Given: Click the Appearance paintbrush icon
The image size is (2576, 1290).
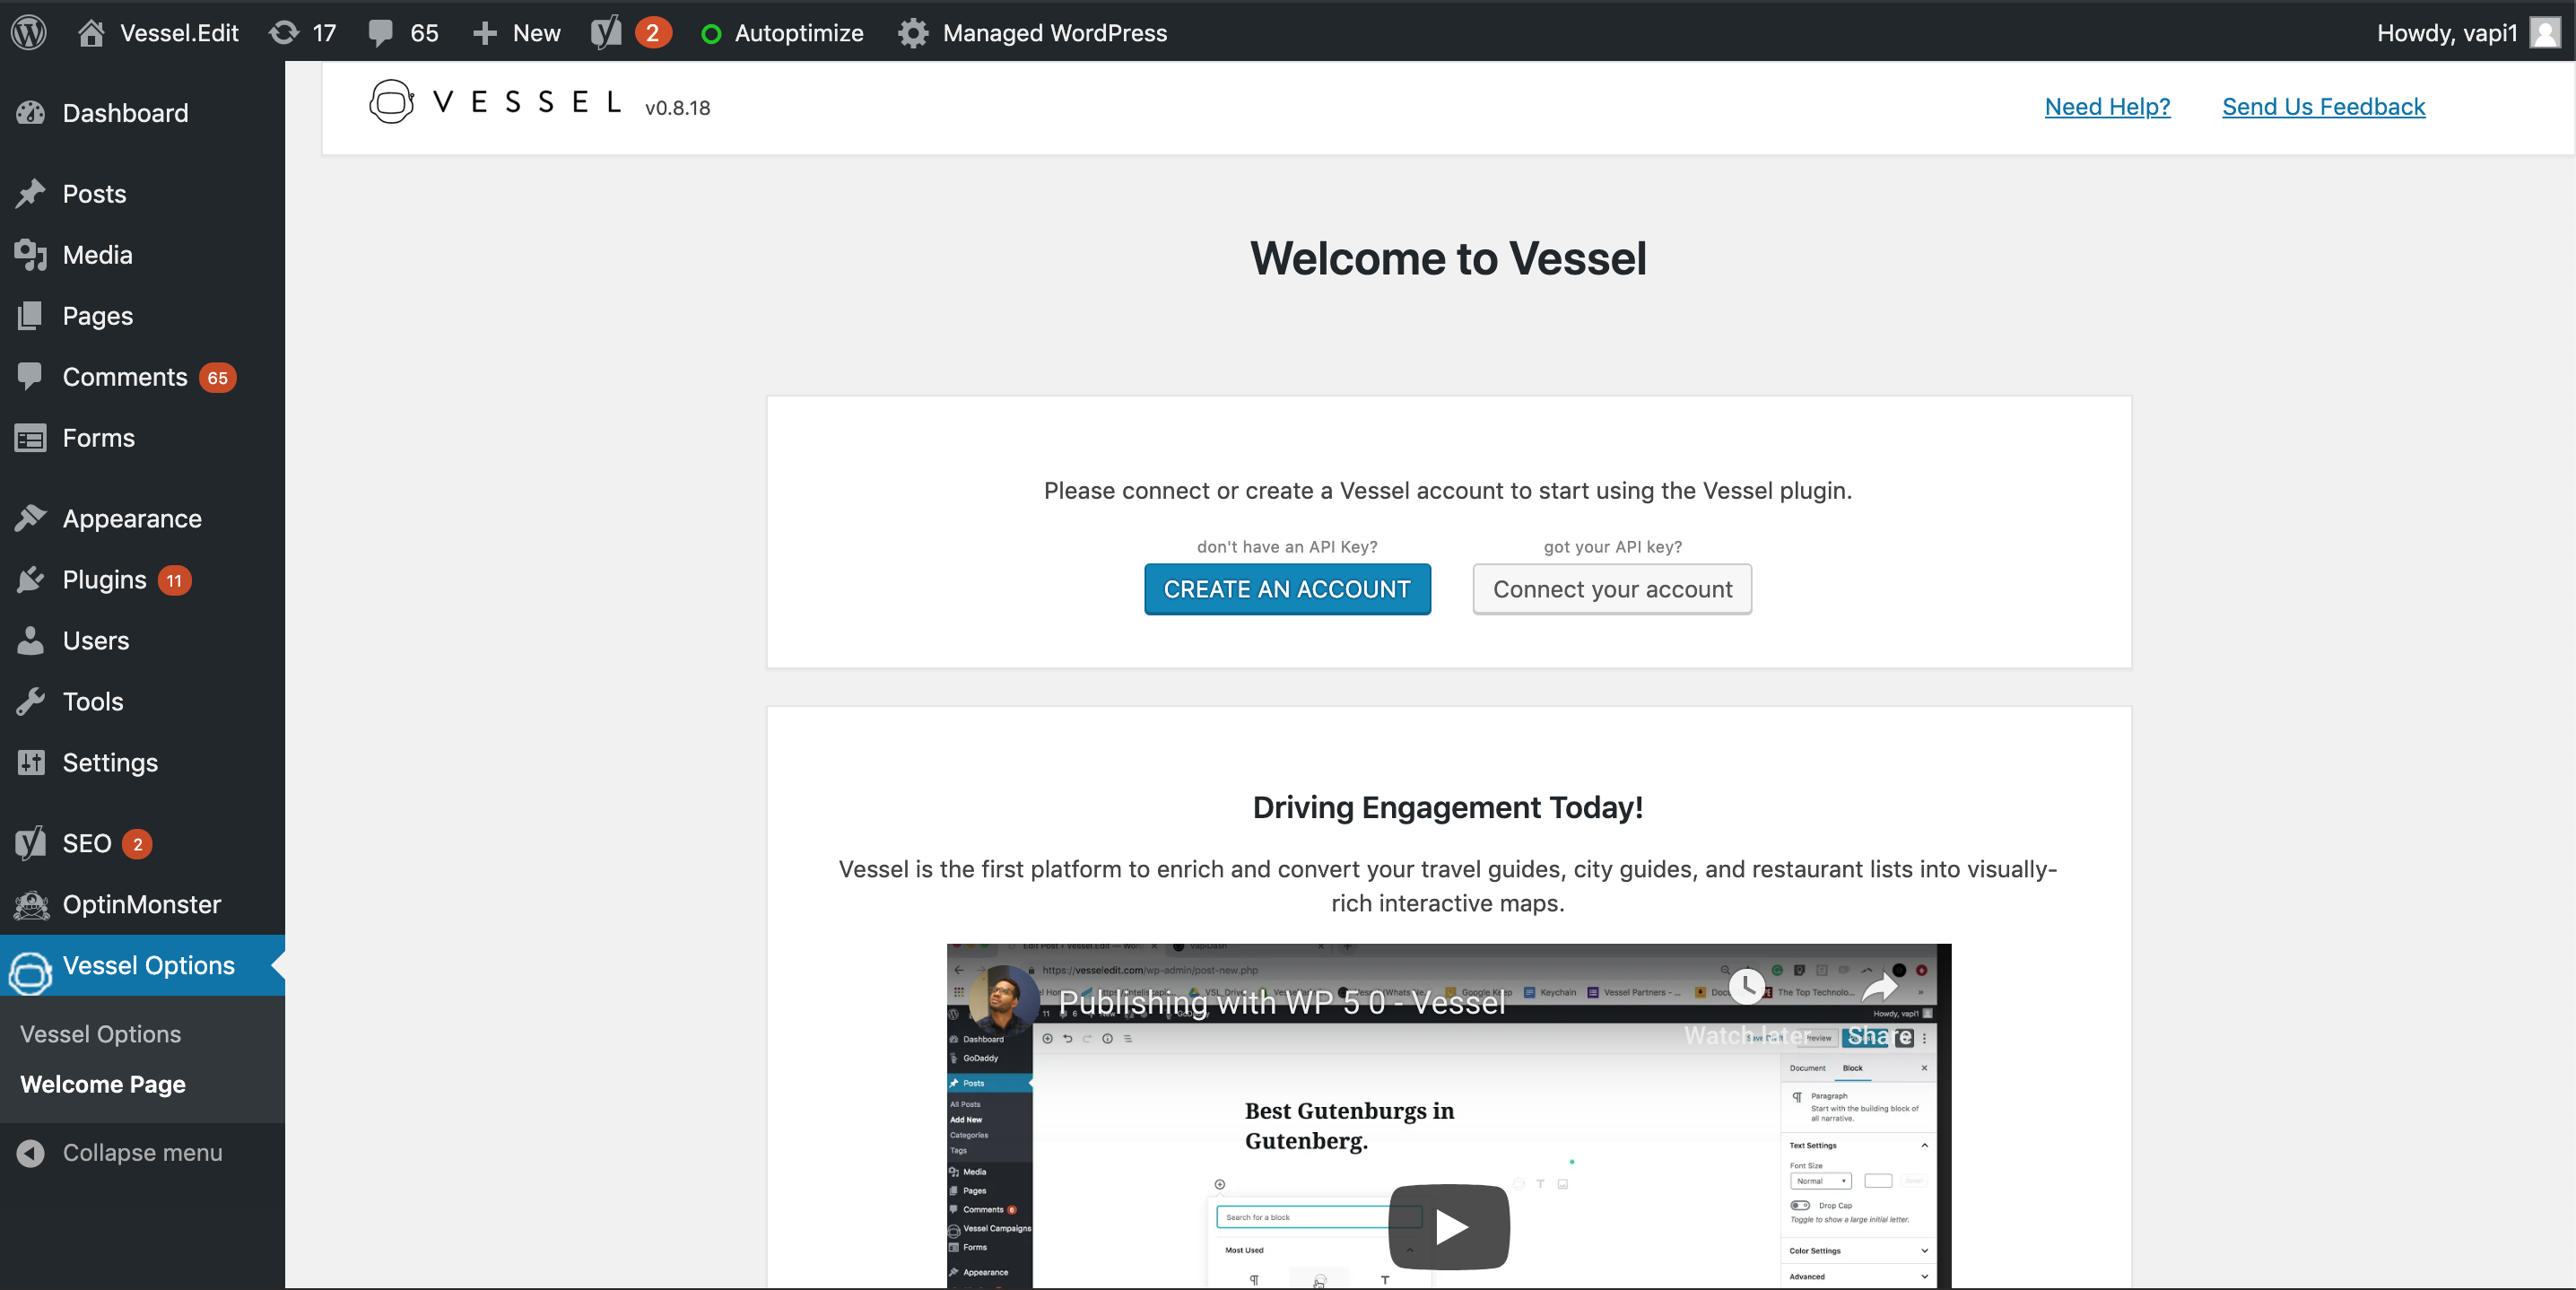Looking at the screenshot, I should tap(30, 518).
